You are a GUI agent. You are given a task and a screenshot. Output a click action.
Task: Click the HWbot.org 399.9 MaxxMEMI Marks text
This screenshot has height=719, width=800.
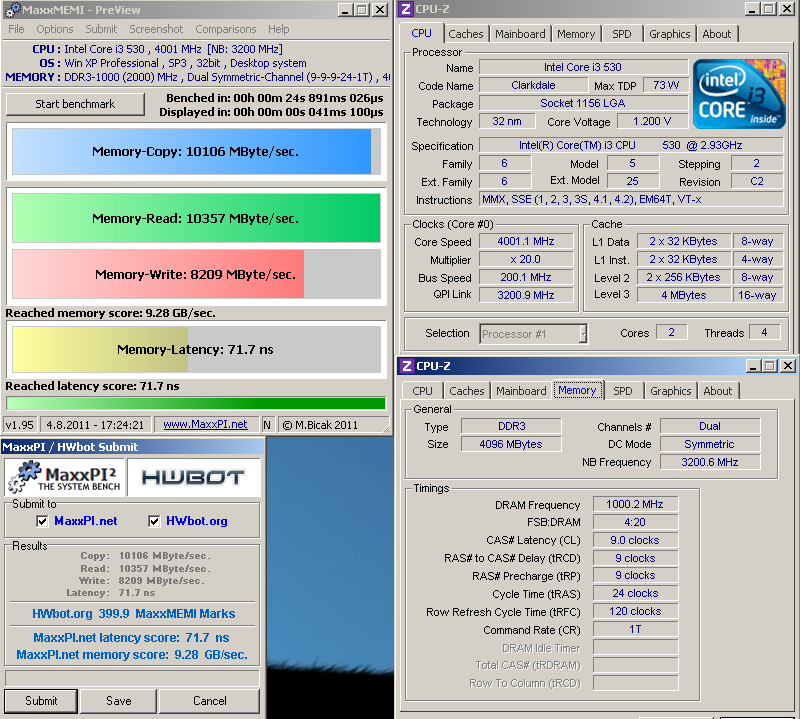(133, 614)
